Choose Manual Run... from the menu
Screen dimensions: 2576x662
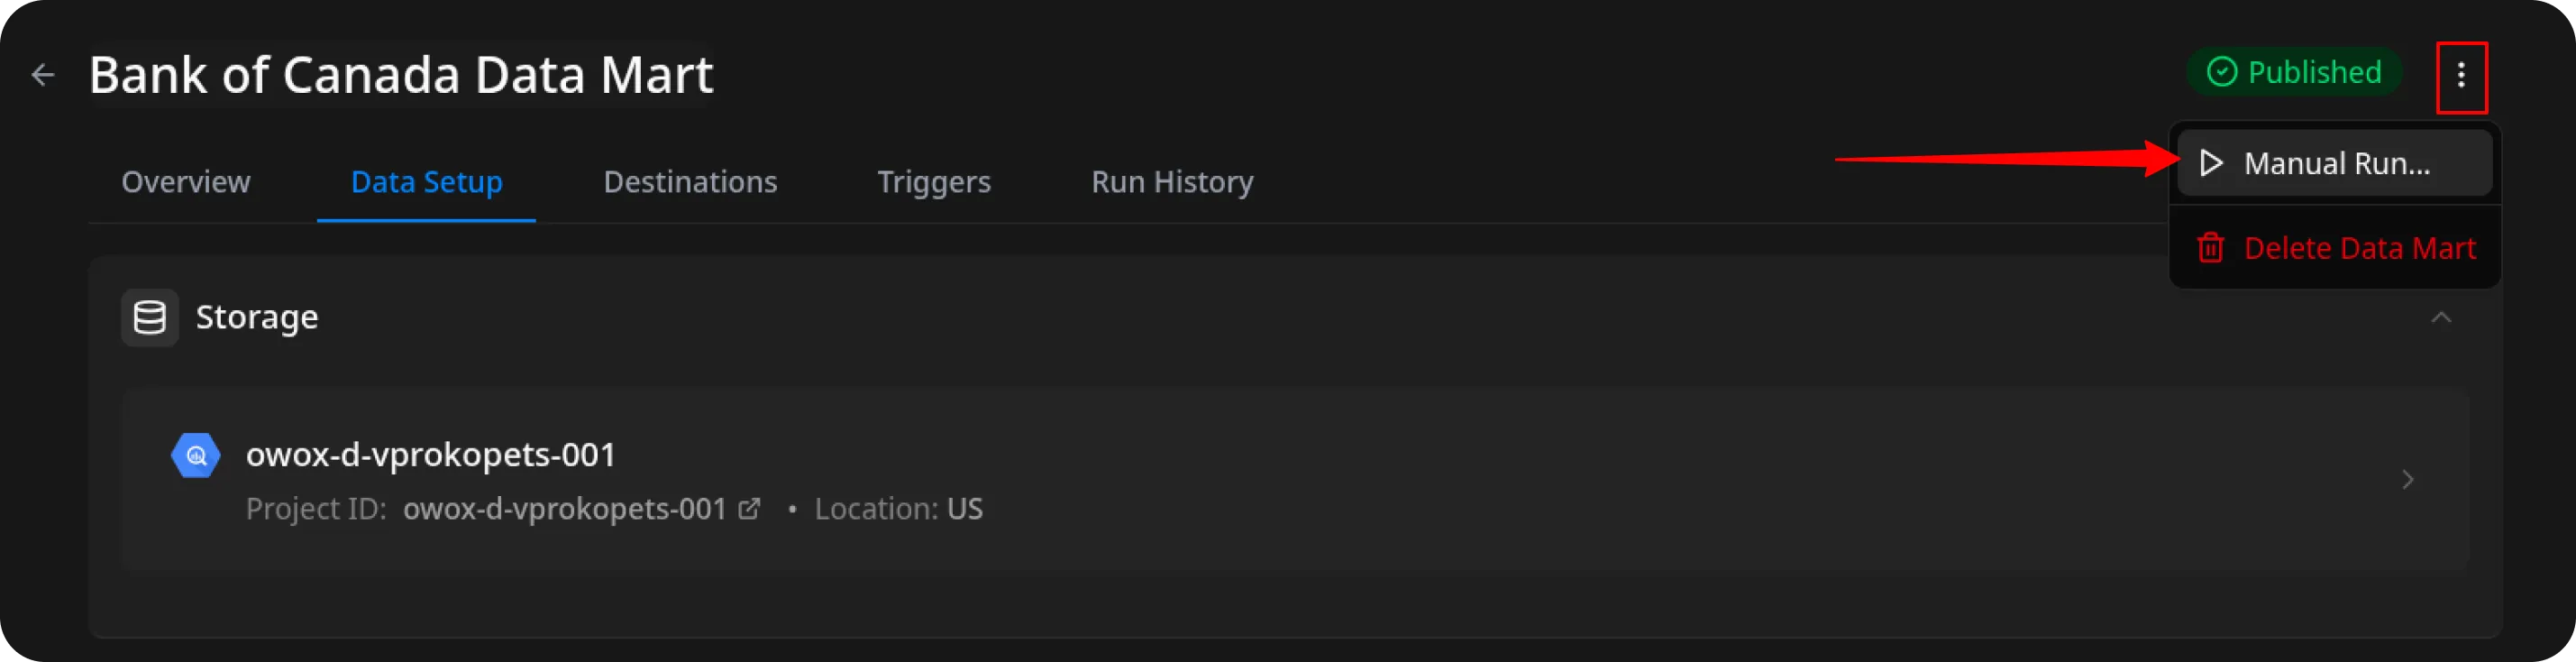click(2336, 163)
